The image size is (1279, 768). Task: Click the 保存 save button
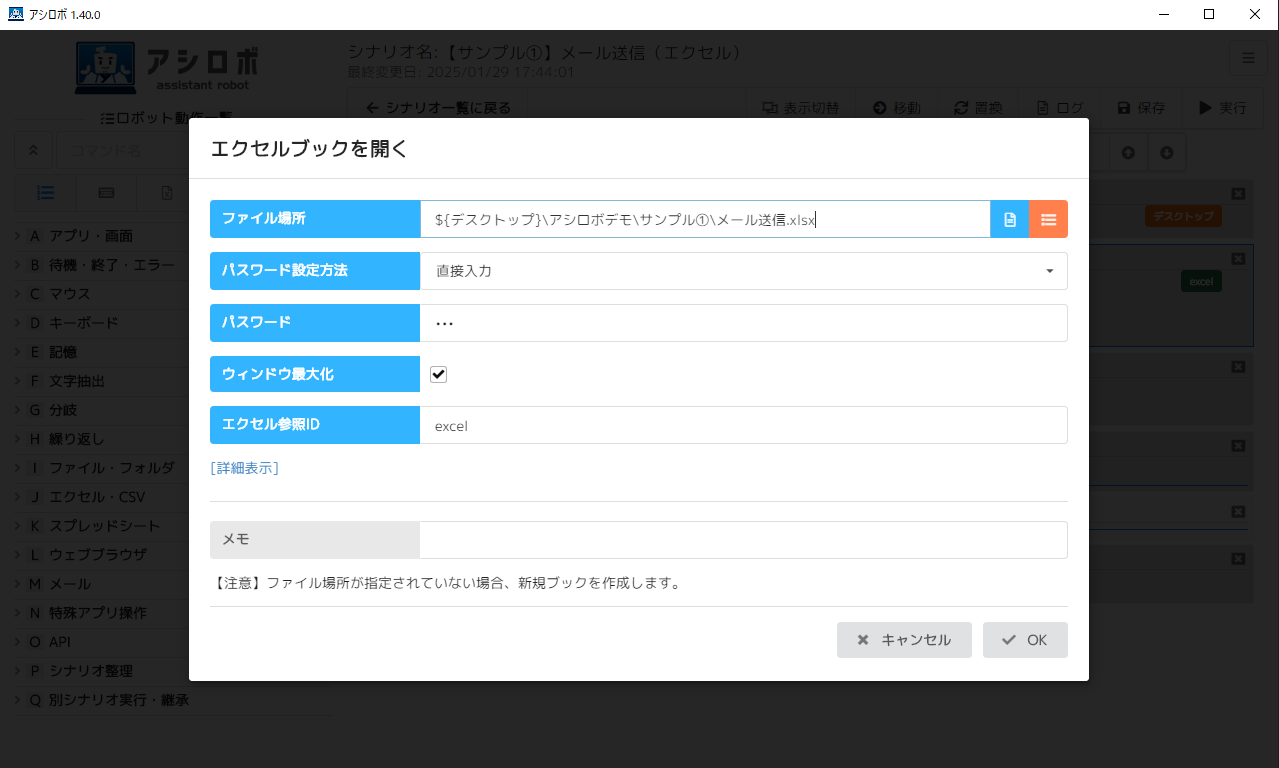(1141, 108)
